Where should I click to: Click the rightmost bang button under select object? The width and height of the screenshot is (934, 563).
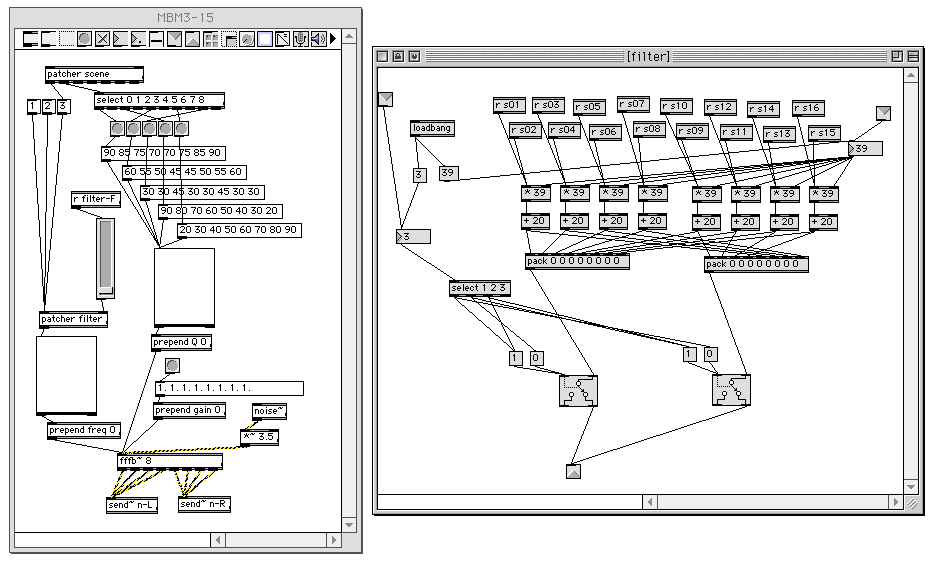pyautogui.click(x=182, y=129)
